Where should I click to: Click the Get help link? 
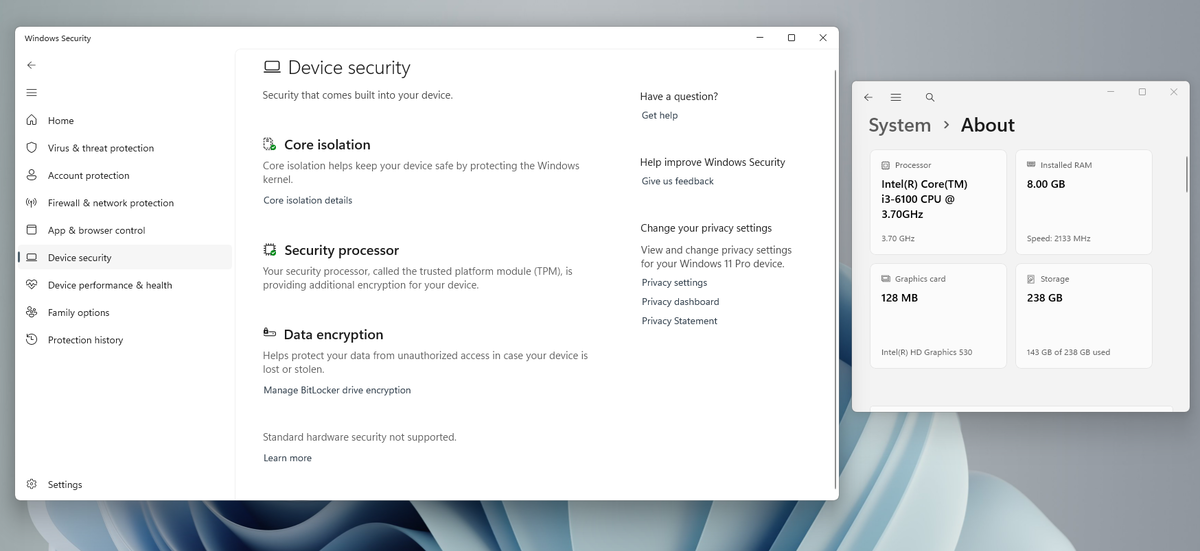pos(660,115)
